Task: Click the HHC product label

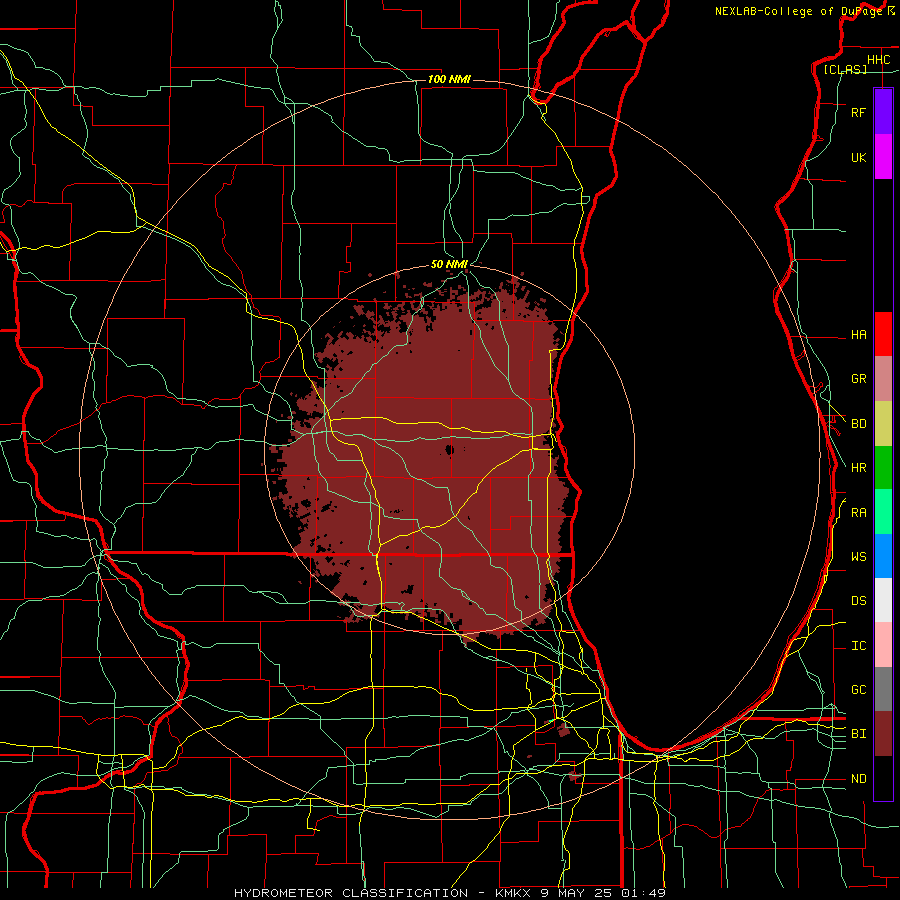Action: point(878,60)
